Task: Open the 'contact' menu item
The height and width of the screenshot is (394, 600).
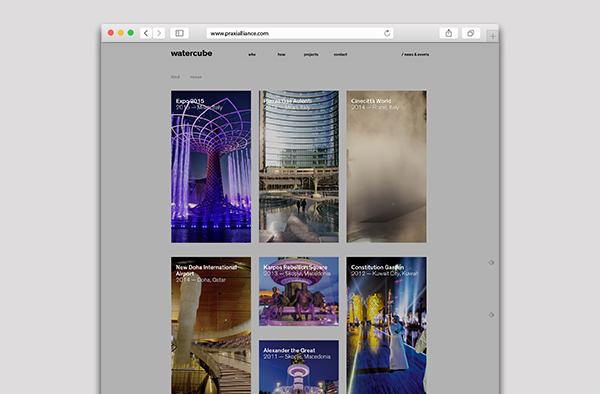Action: (x=340, y=54)
